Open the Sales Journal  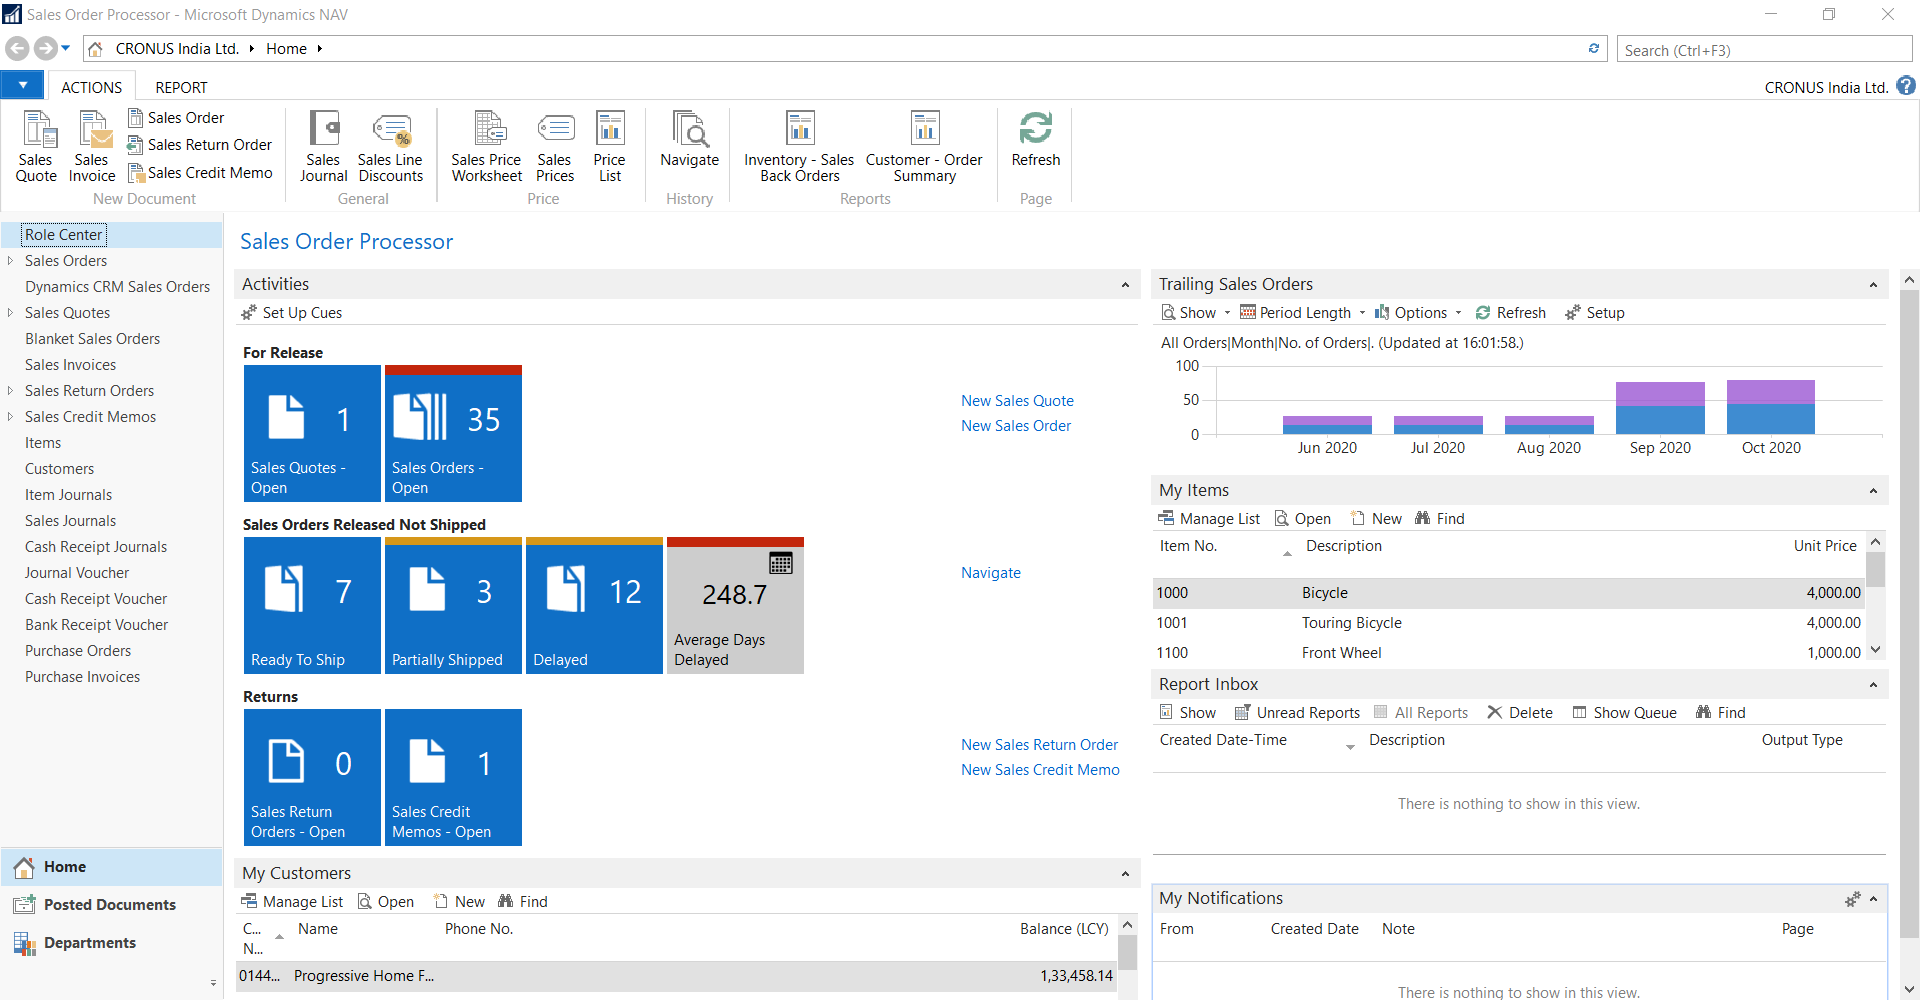(x=323, y=146)
